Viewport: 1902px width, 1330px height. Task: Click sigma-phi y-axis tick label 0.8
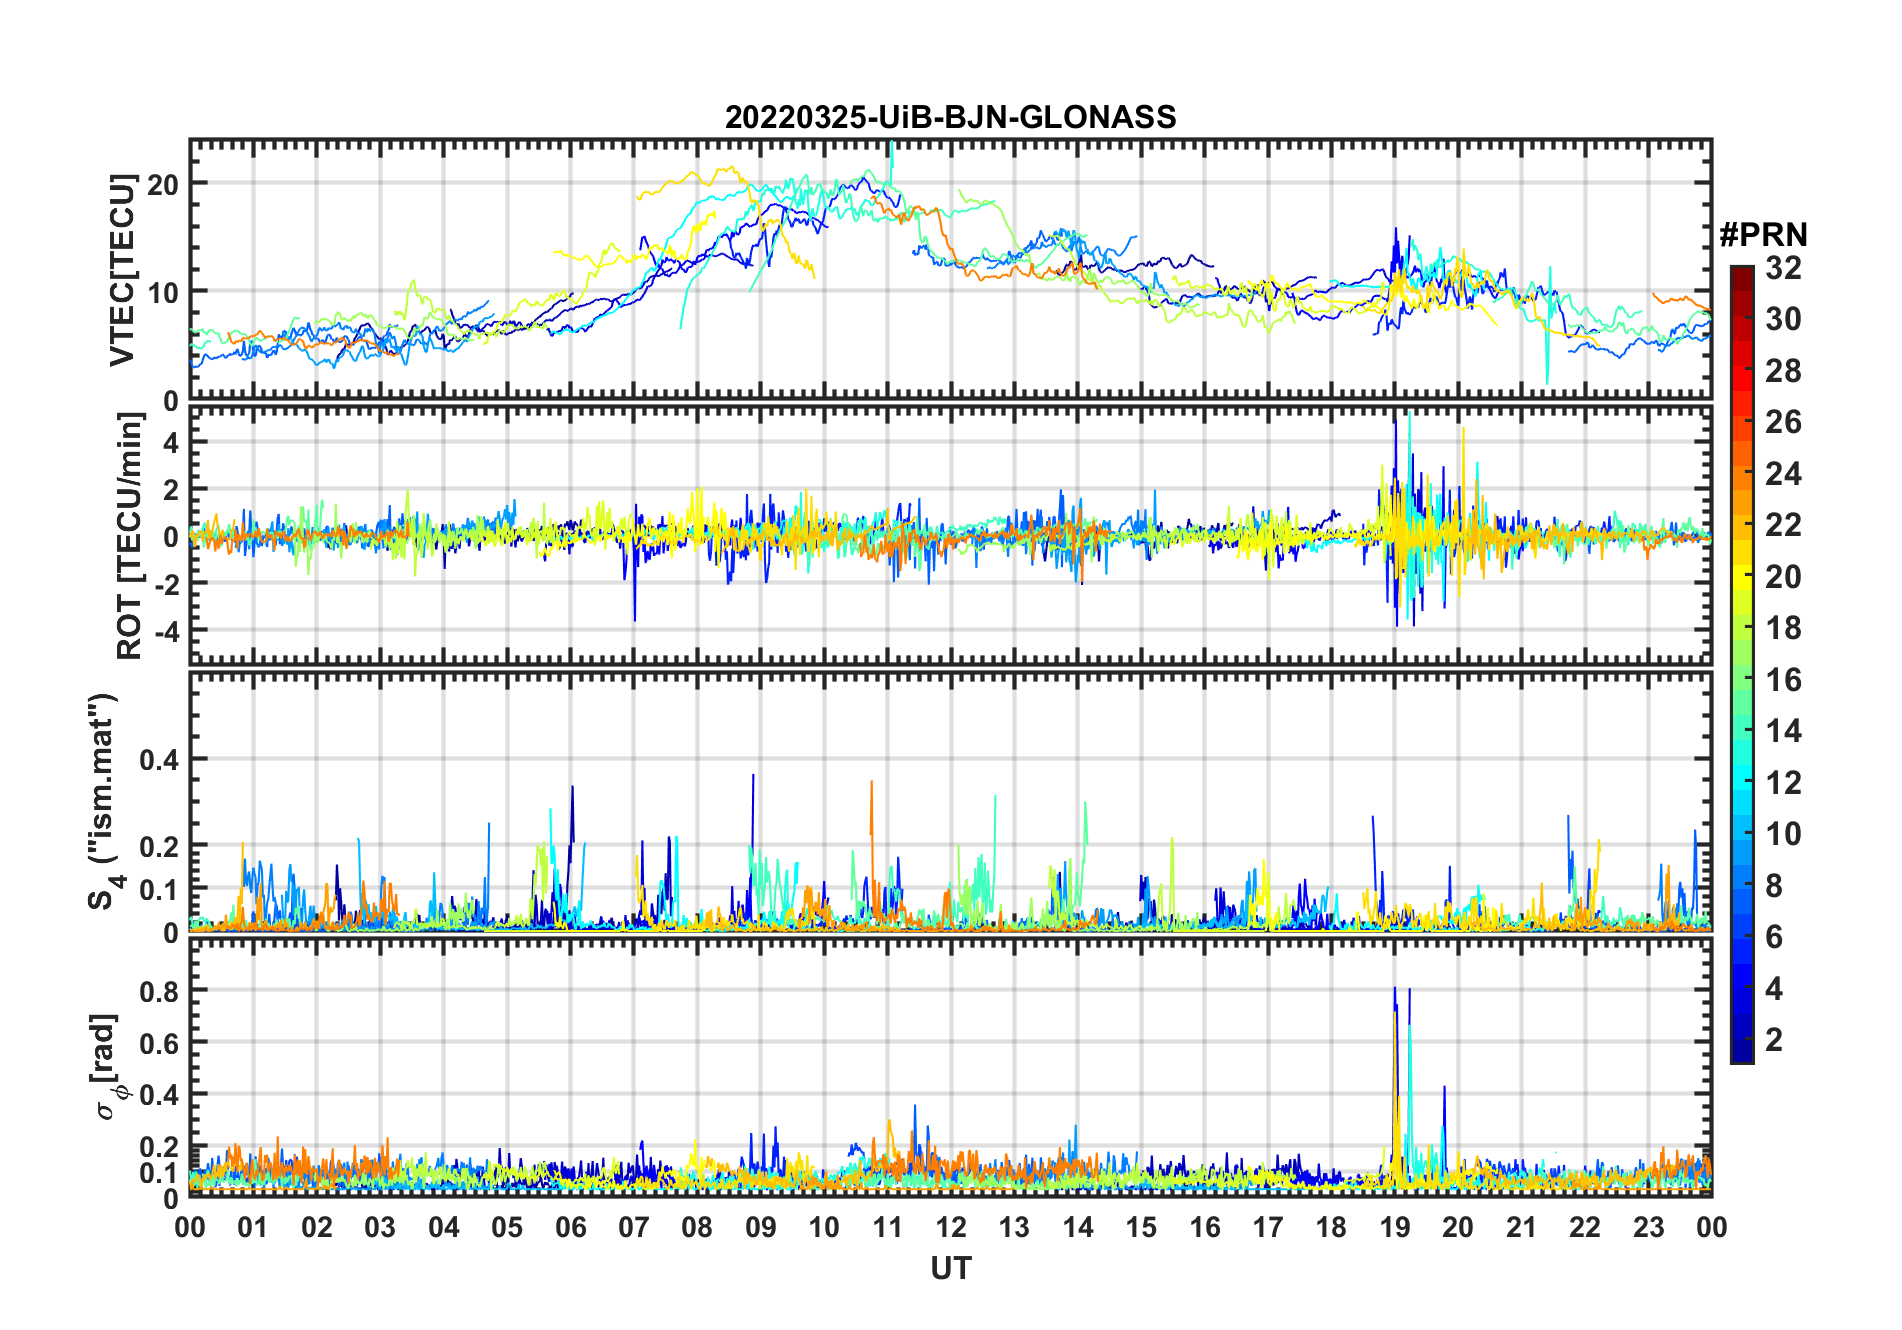(x=159, y=991)
